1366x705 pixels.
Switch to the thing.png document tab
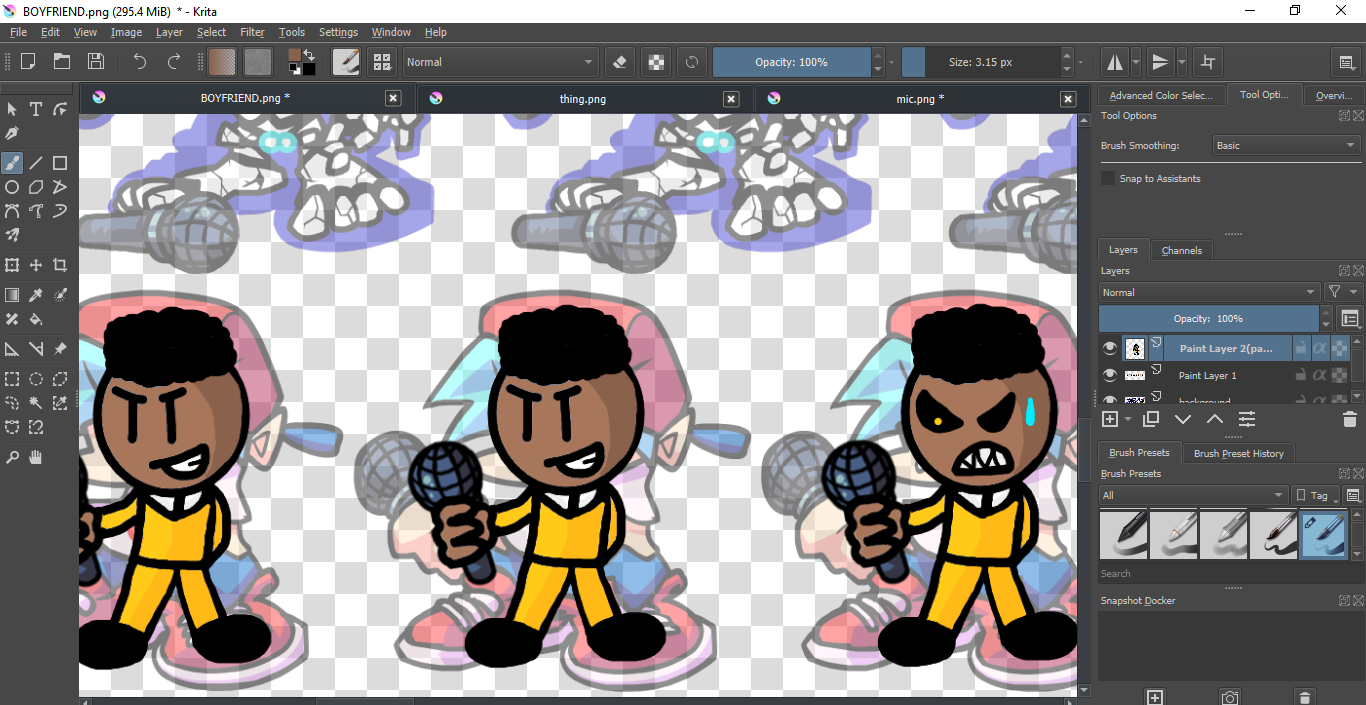pyautogui.click(x=582, y=99)
